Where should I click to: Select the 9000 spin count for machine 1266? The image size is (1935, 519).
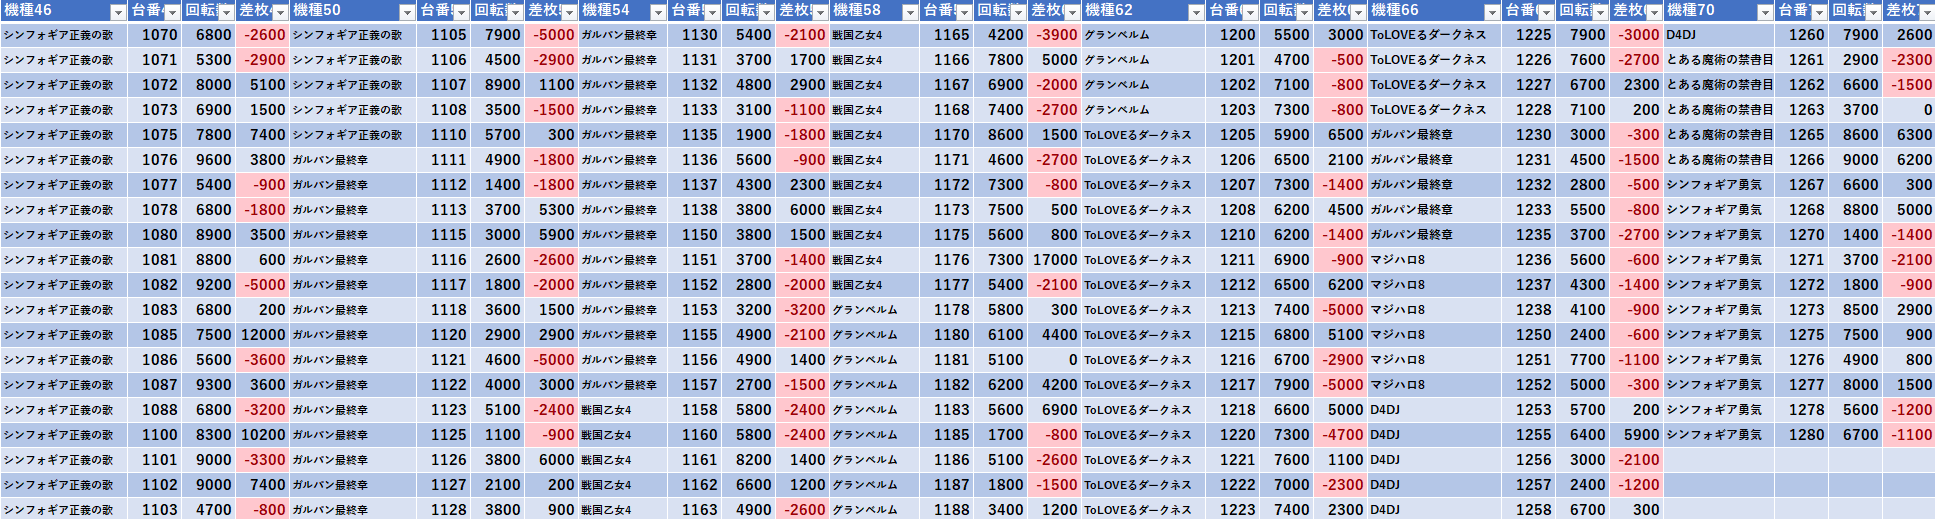click(x=1856, y=160)
